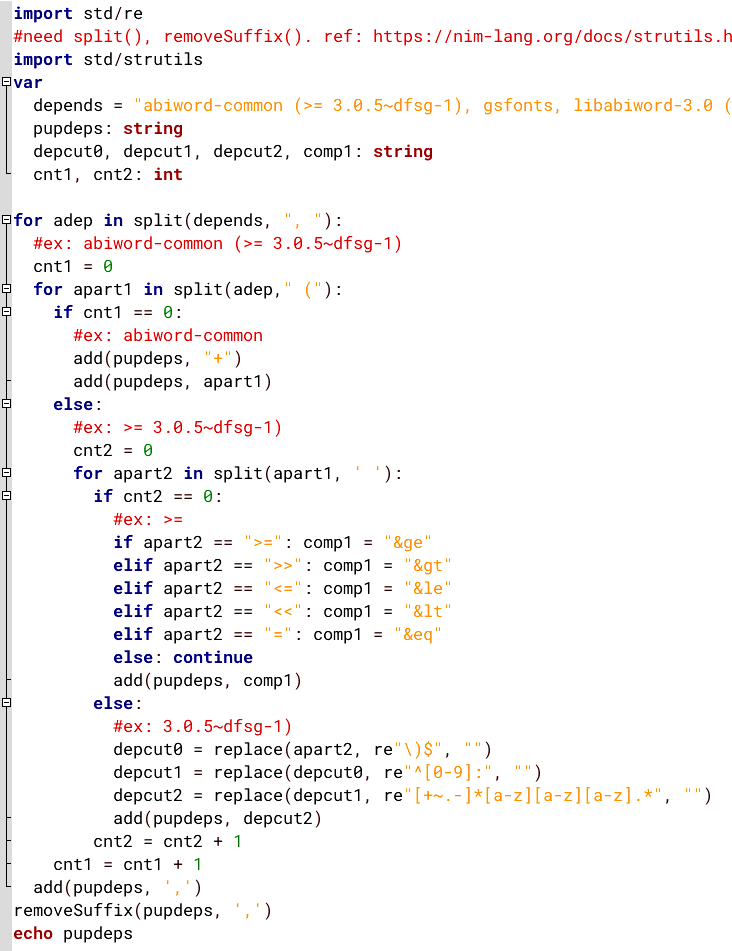Click the line beginning 'depcut0 = replace'
Viewport: 732px width, 951px height.
303,750
